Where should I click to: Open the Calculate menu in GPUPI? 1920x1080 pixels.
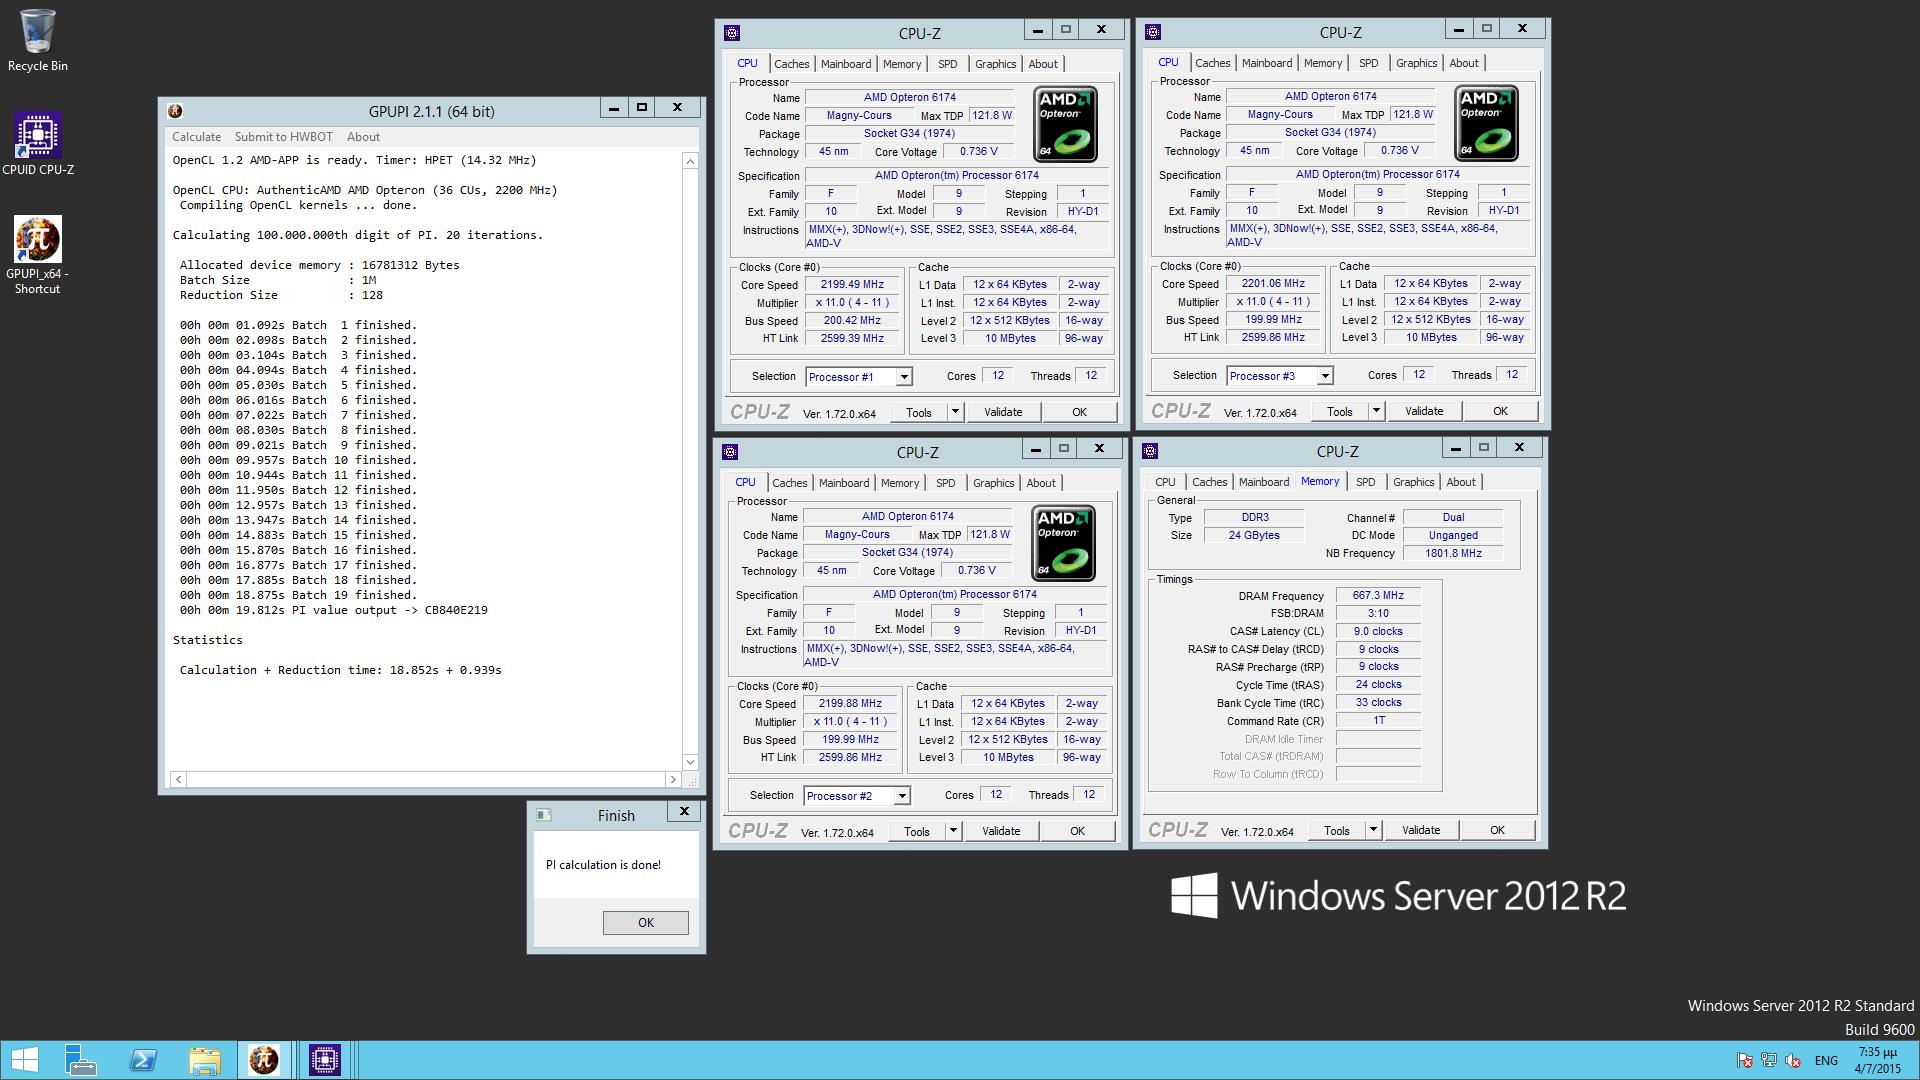(x=196, y=137)
